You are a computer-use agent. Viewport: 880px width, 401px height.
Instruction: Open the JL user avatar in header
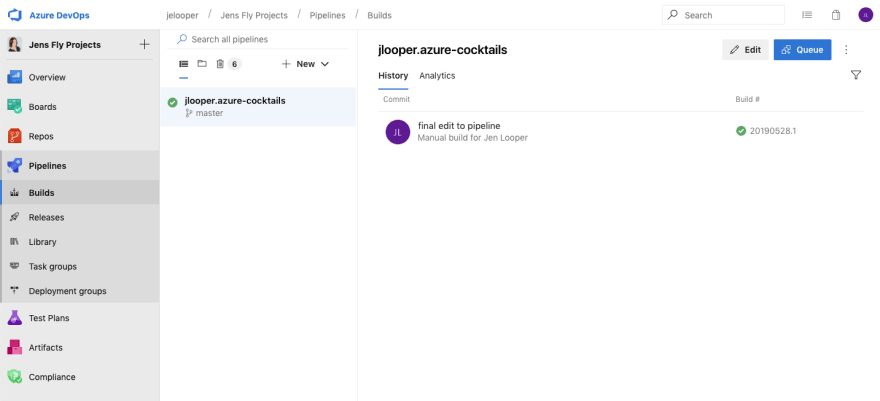coord(865,15)
